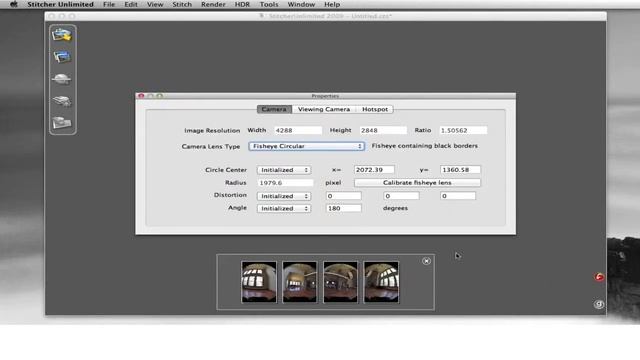The width and height of the screenshot is (640, 360).
Task: Switch to the Hotspot tab
Action: (x=375, y=109)
